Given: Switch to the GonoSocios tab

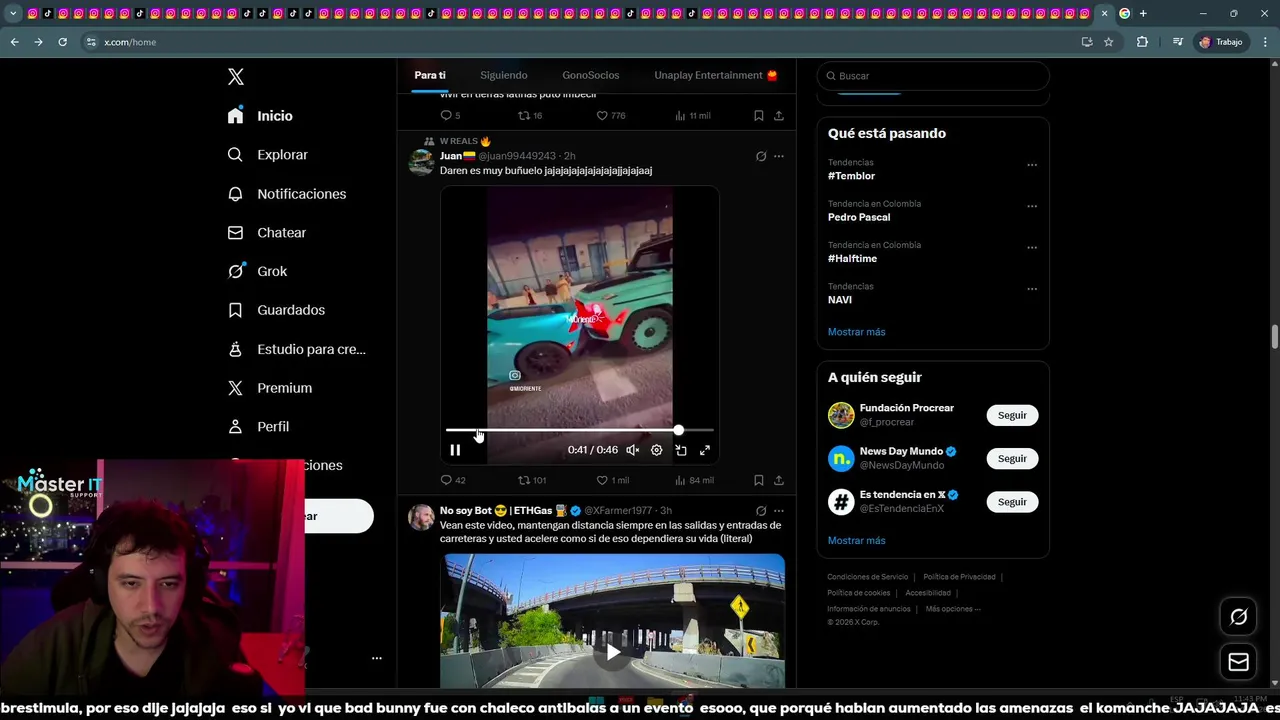Looking at the screenshot, I should point(590,75).
